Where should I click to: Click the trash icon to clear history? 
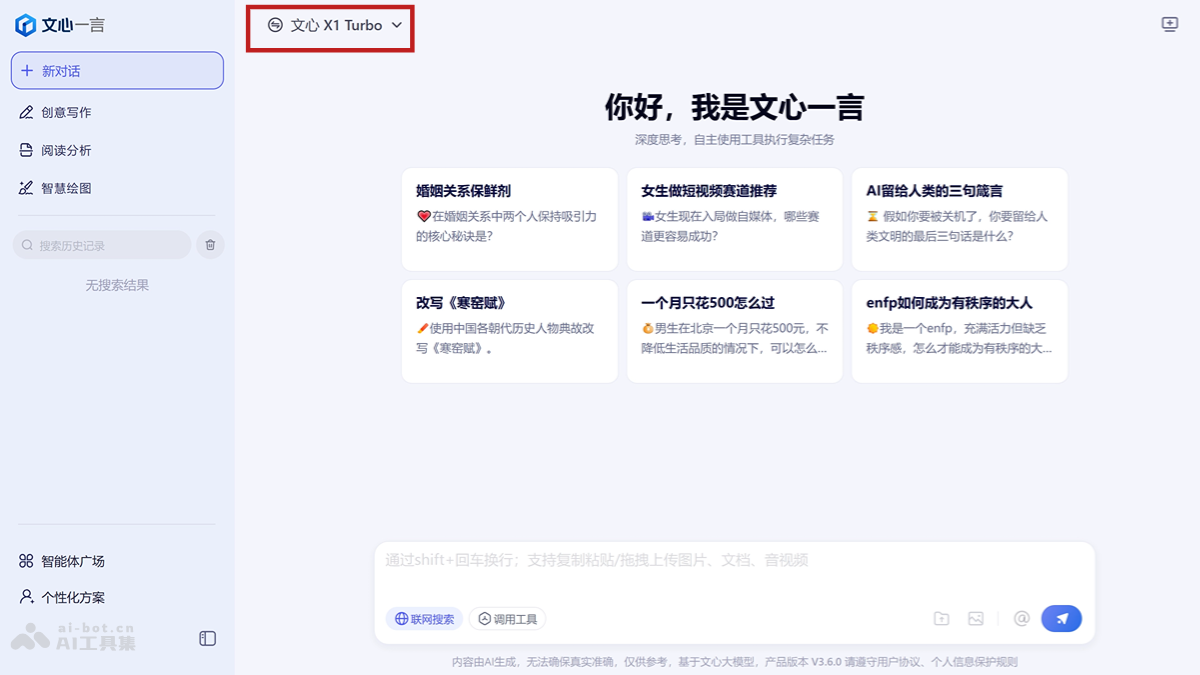209,245
